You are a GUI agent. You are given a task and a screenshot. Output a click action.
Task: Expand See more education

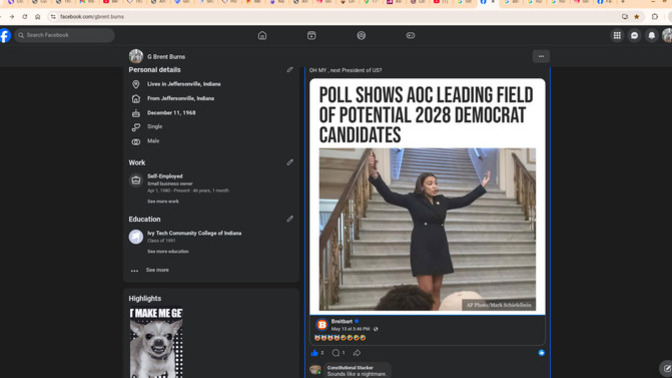pos(168,252)
